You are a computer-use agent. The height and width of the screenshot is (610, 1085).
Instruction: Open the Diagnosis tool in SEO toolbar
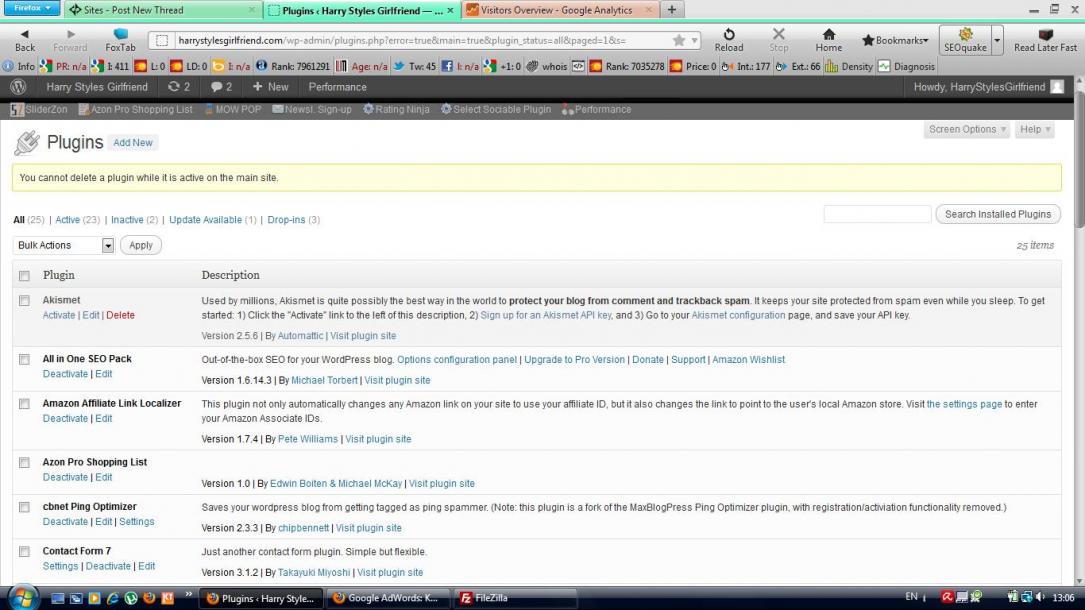point(906,66)
